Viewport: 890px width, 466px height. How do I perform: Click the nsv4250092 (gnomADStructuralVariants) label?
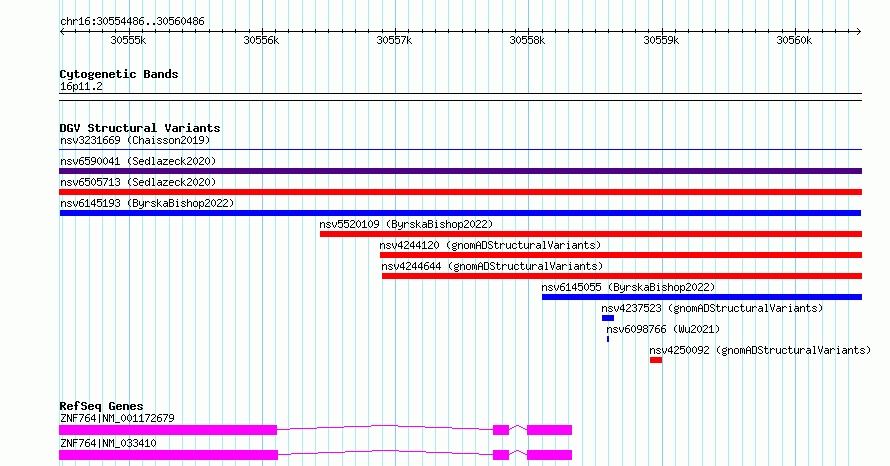click(x=760, y=350)
